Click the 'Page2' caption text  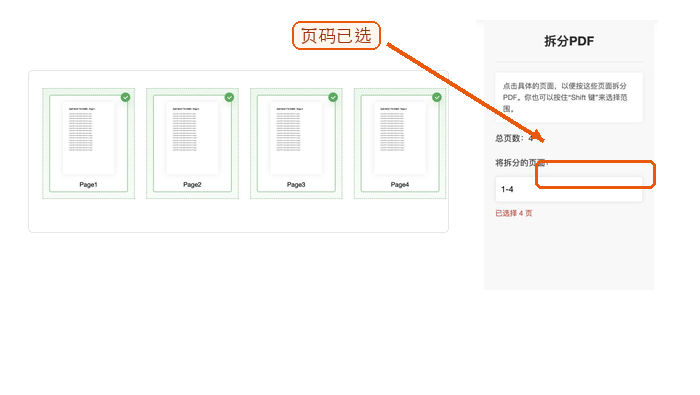[x=192, y=184]
